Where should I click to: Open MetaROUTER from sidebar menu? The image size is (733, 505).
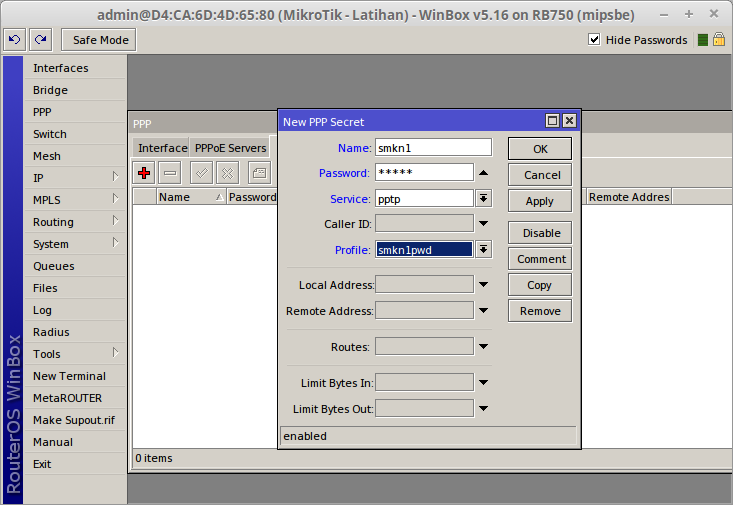[75, 397]
